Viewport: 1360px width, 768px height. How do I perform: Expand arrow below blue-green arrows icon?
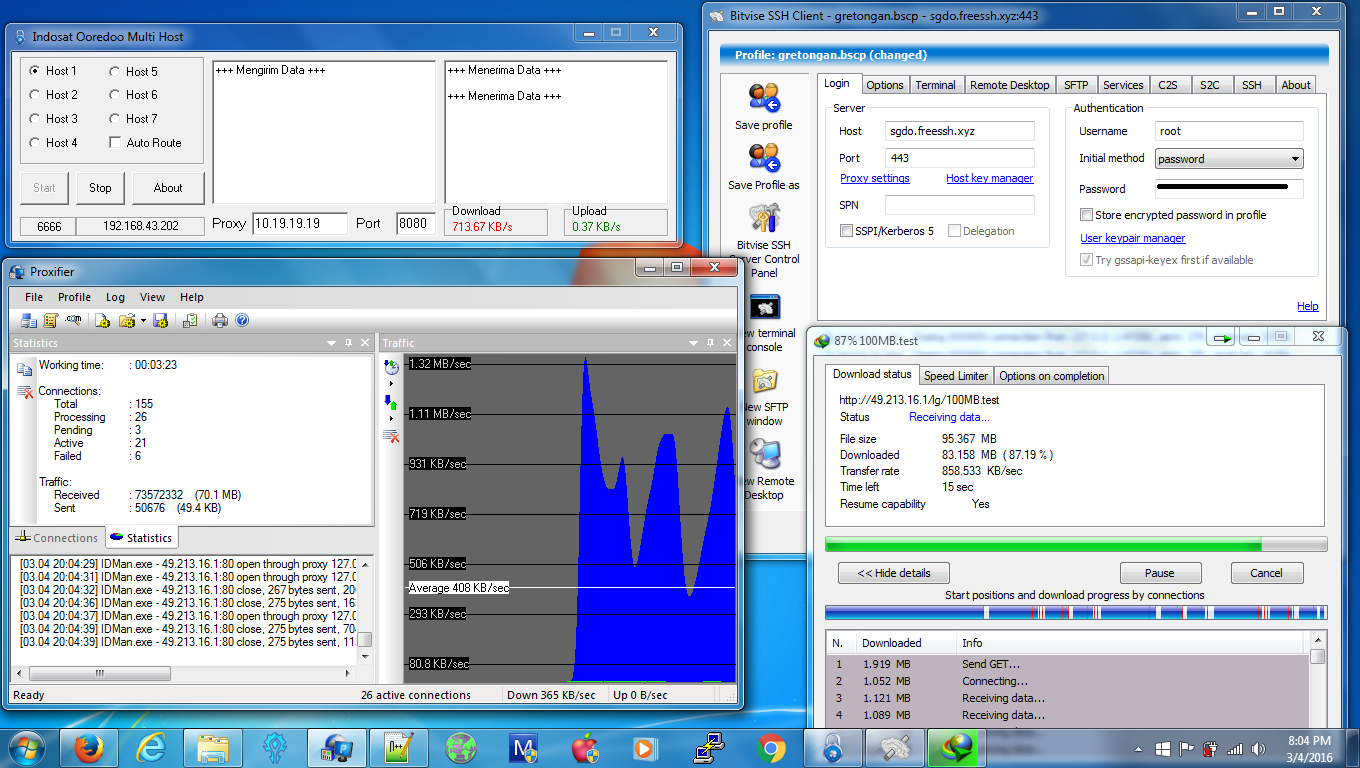pos(391,418)
